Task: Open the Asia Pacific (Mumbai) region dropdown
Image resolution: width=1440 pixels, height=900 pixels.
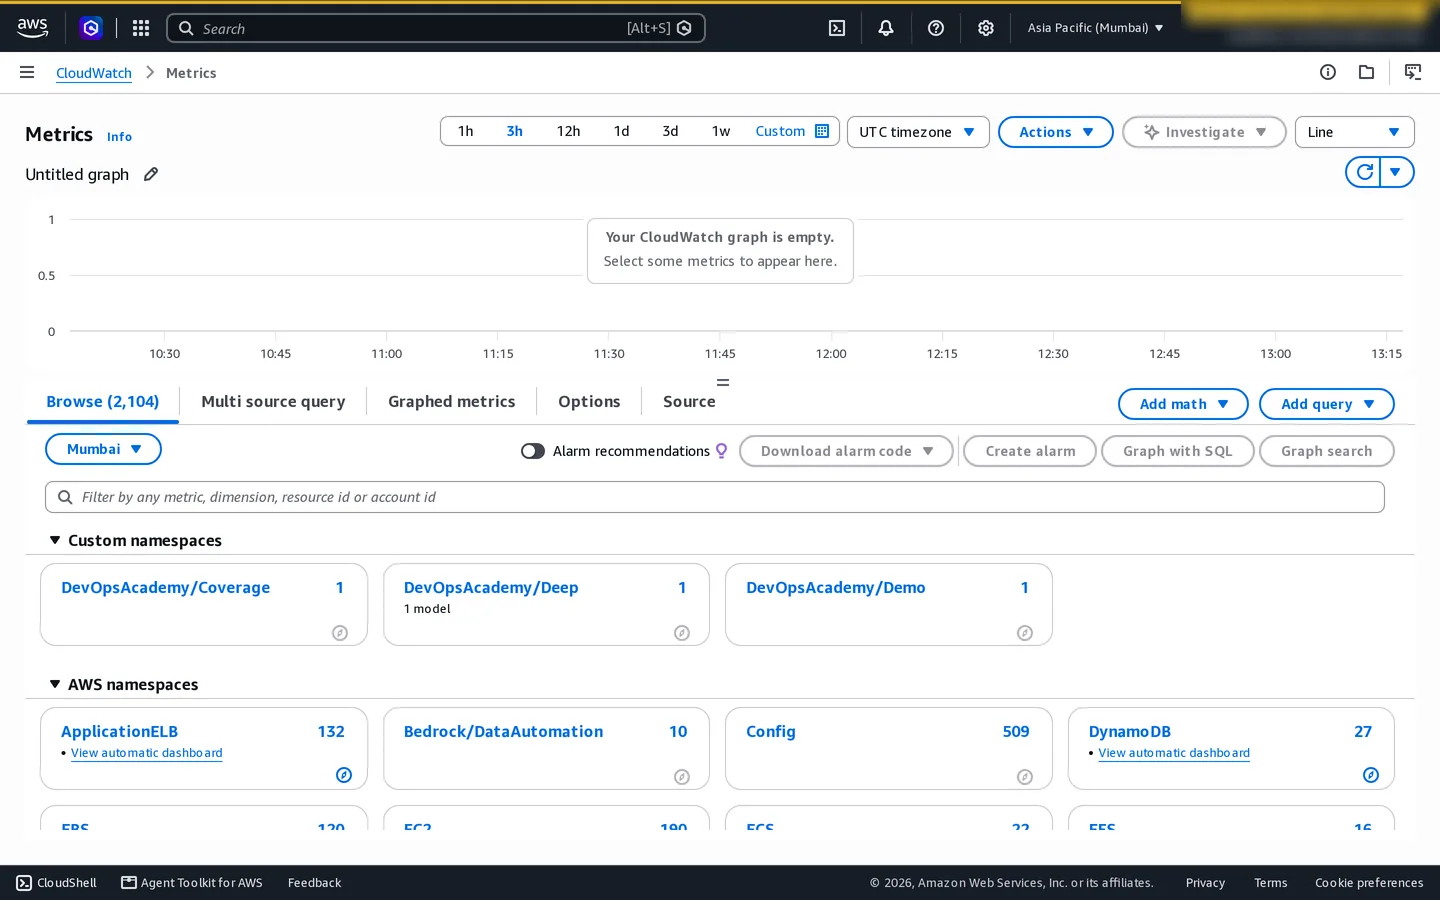Action: pos(1095,28)
